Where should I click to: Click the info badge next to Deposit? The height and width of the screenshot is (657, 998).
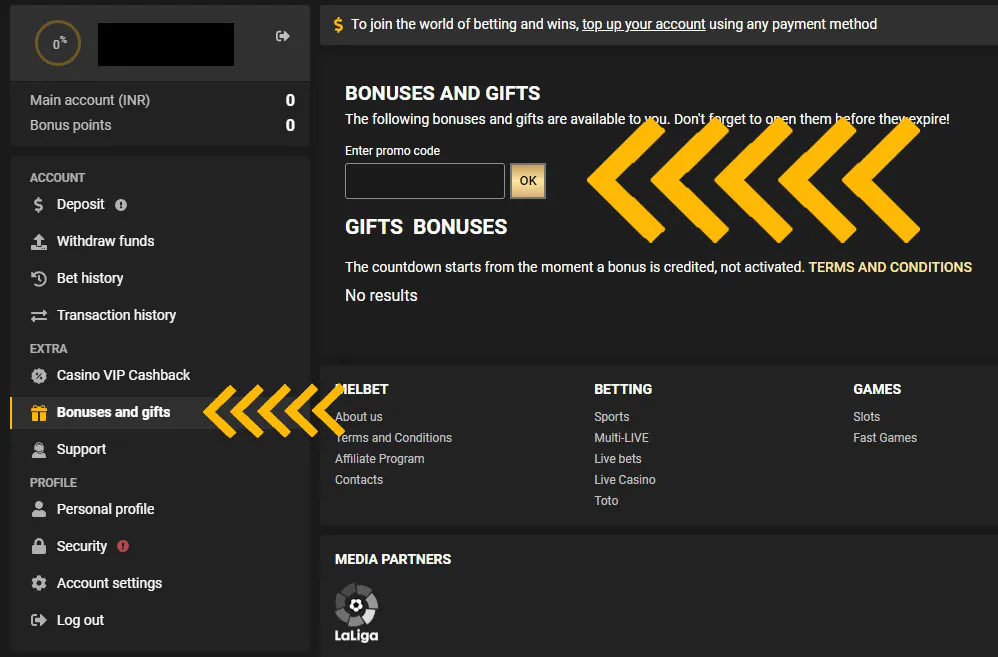tap(121, 204)
